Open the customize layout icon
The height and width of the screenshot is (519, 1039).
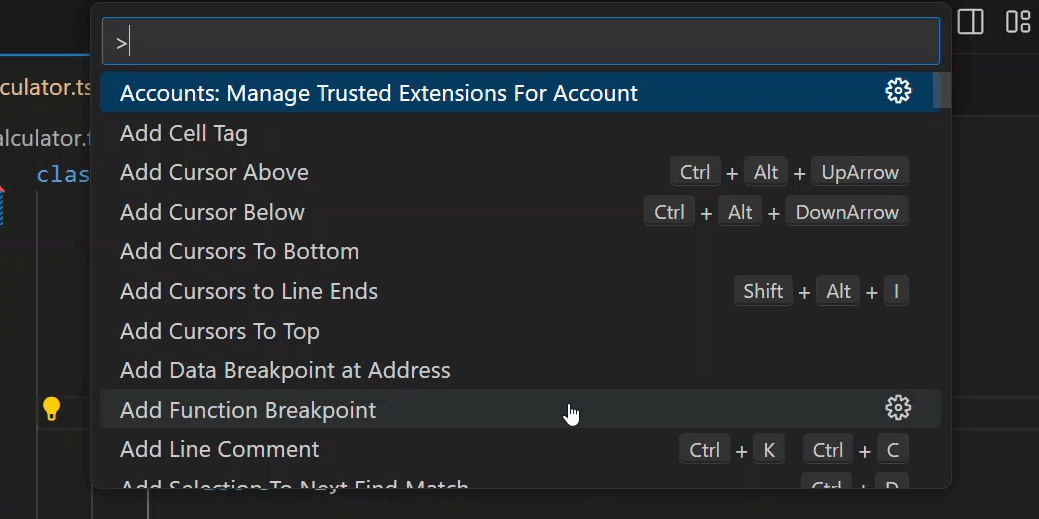pos(1018,22)
